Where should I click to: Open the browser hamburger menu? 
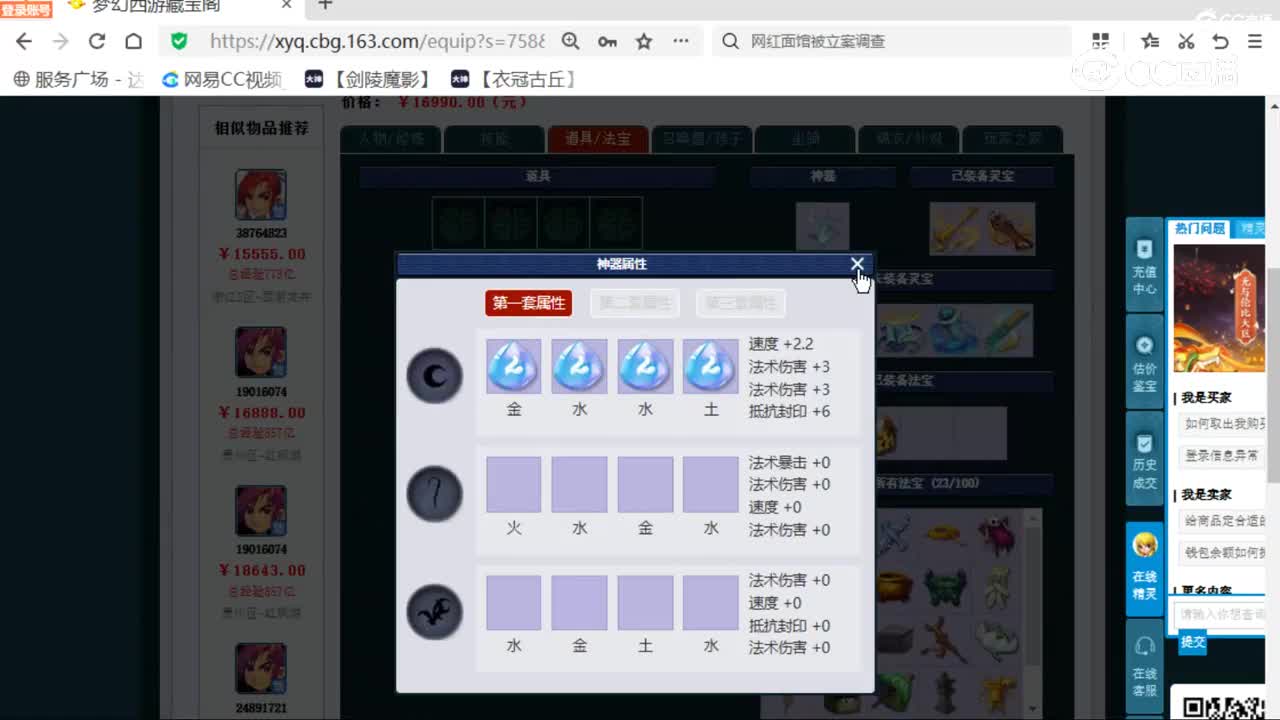pos(1254,42)
